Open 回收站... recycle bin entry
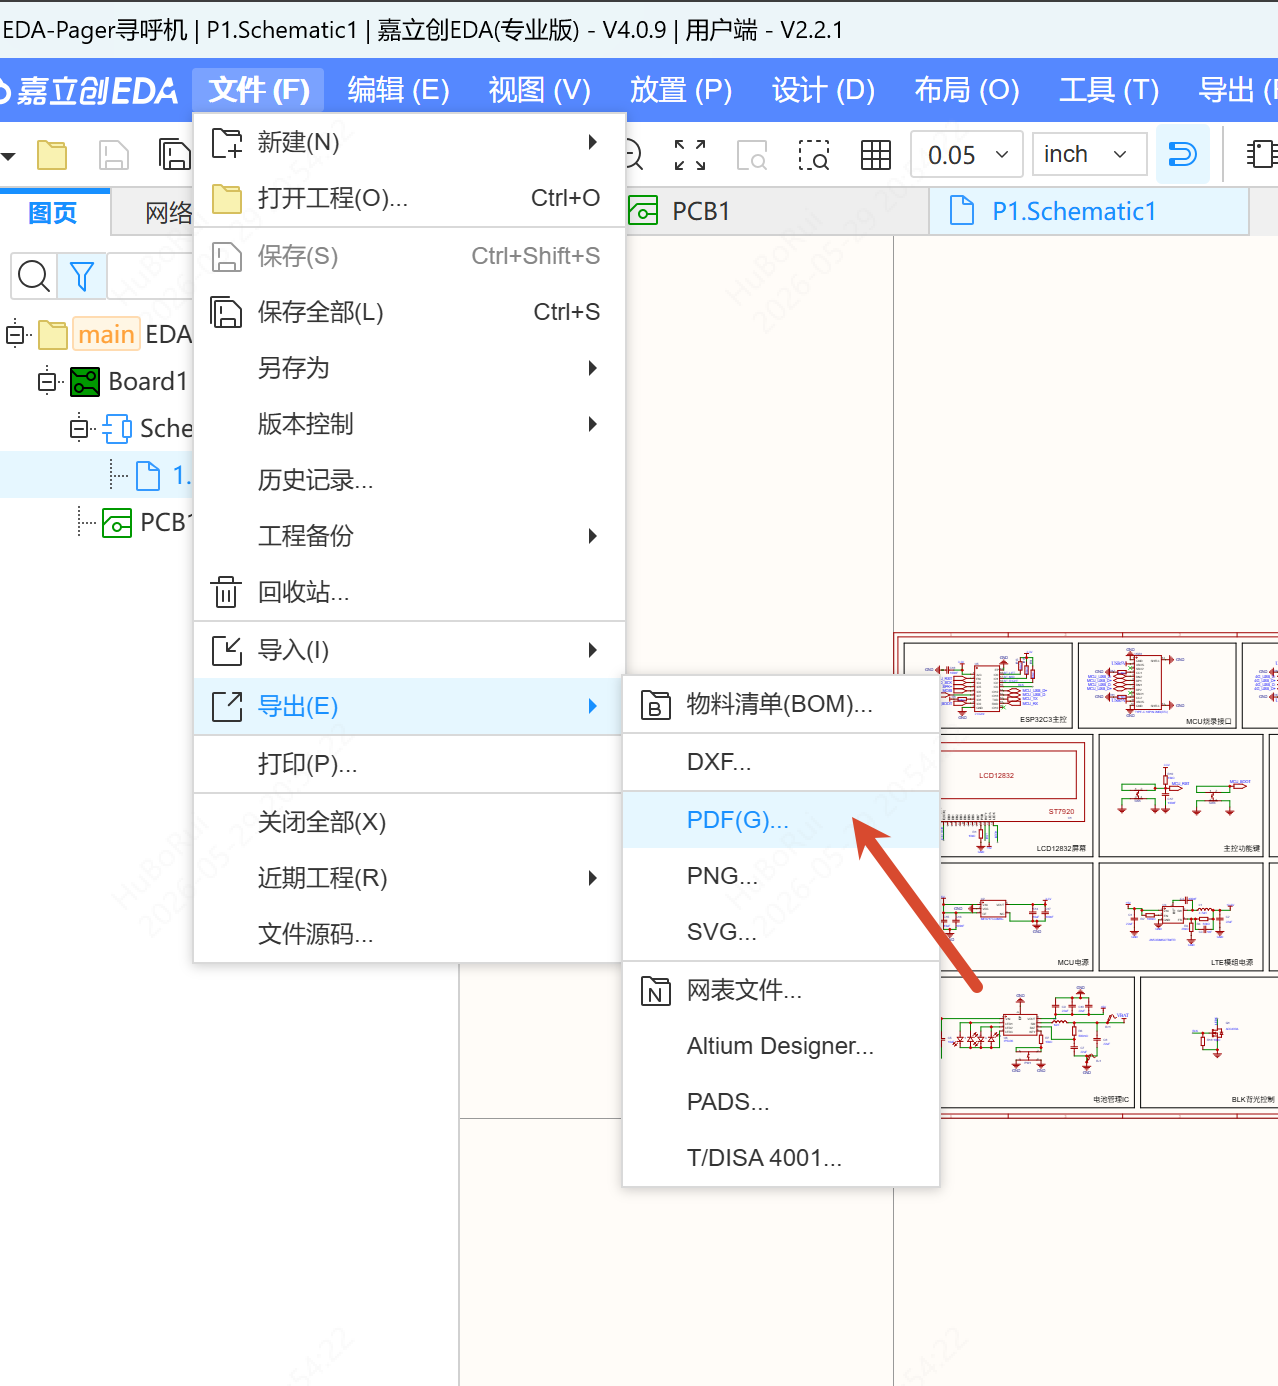The image size is (1278, 1386). point(409,592)
